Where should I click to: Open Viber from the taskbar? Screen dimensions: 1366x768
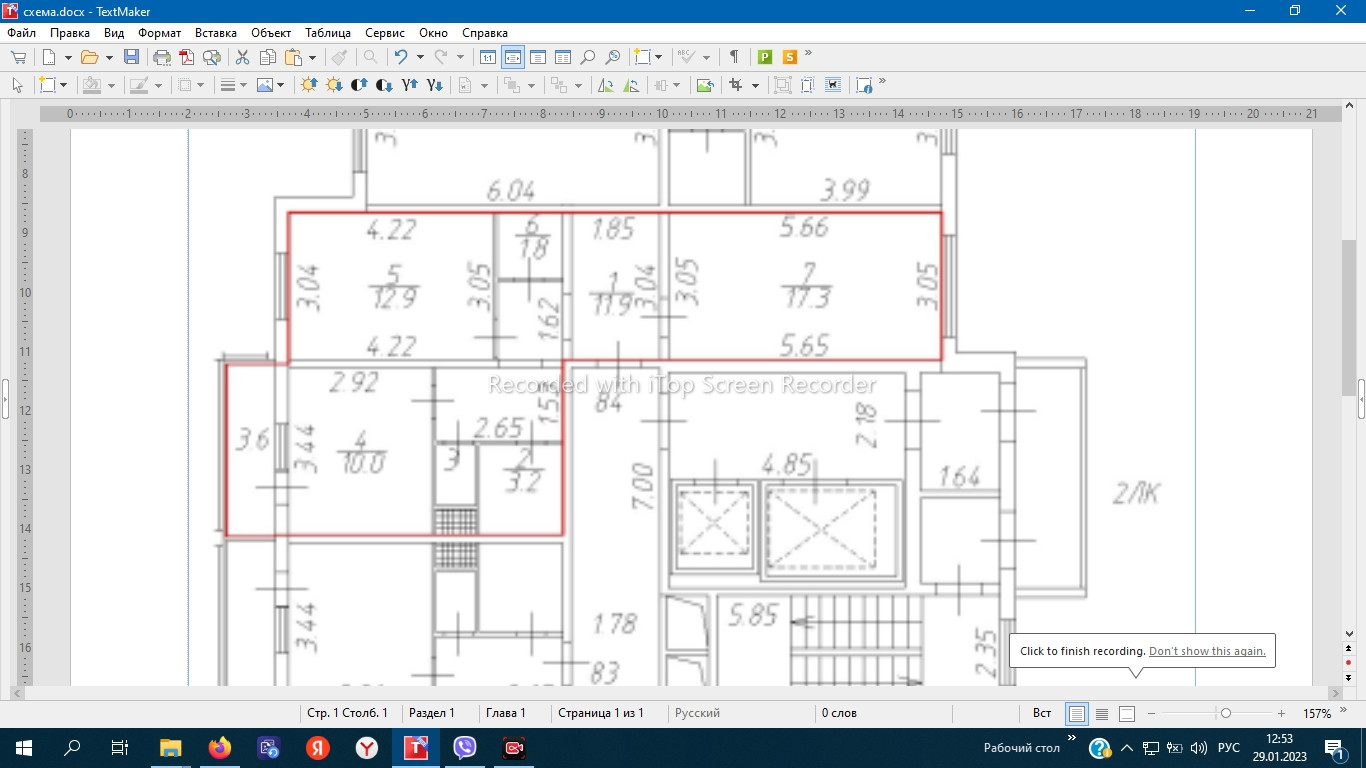click(465, 747)
